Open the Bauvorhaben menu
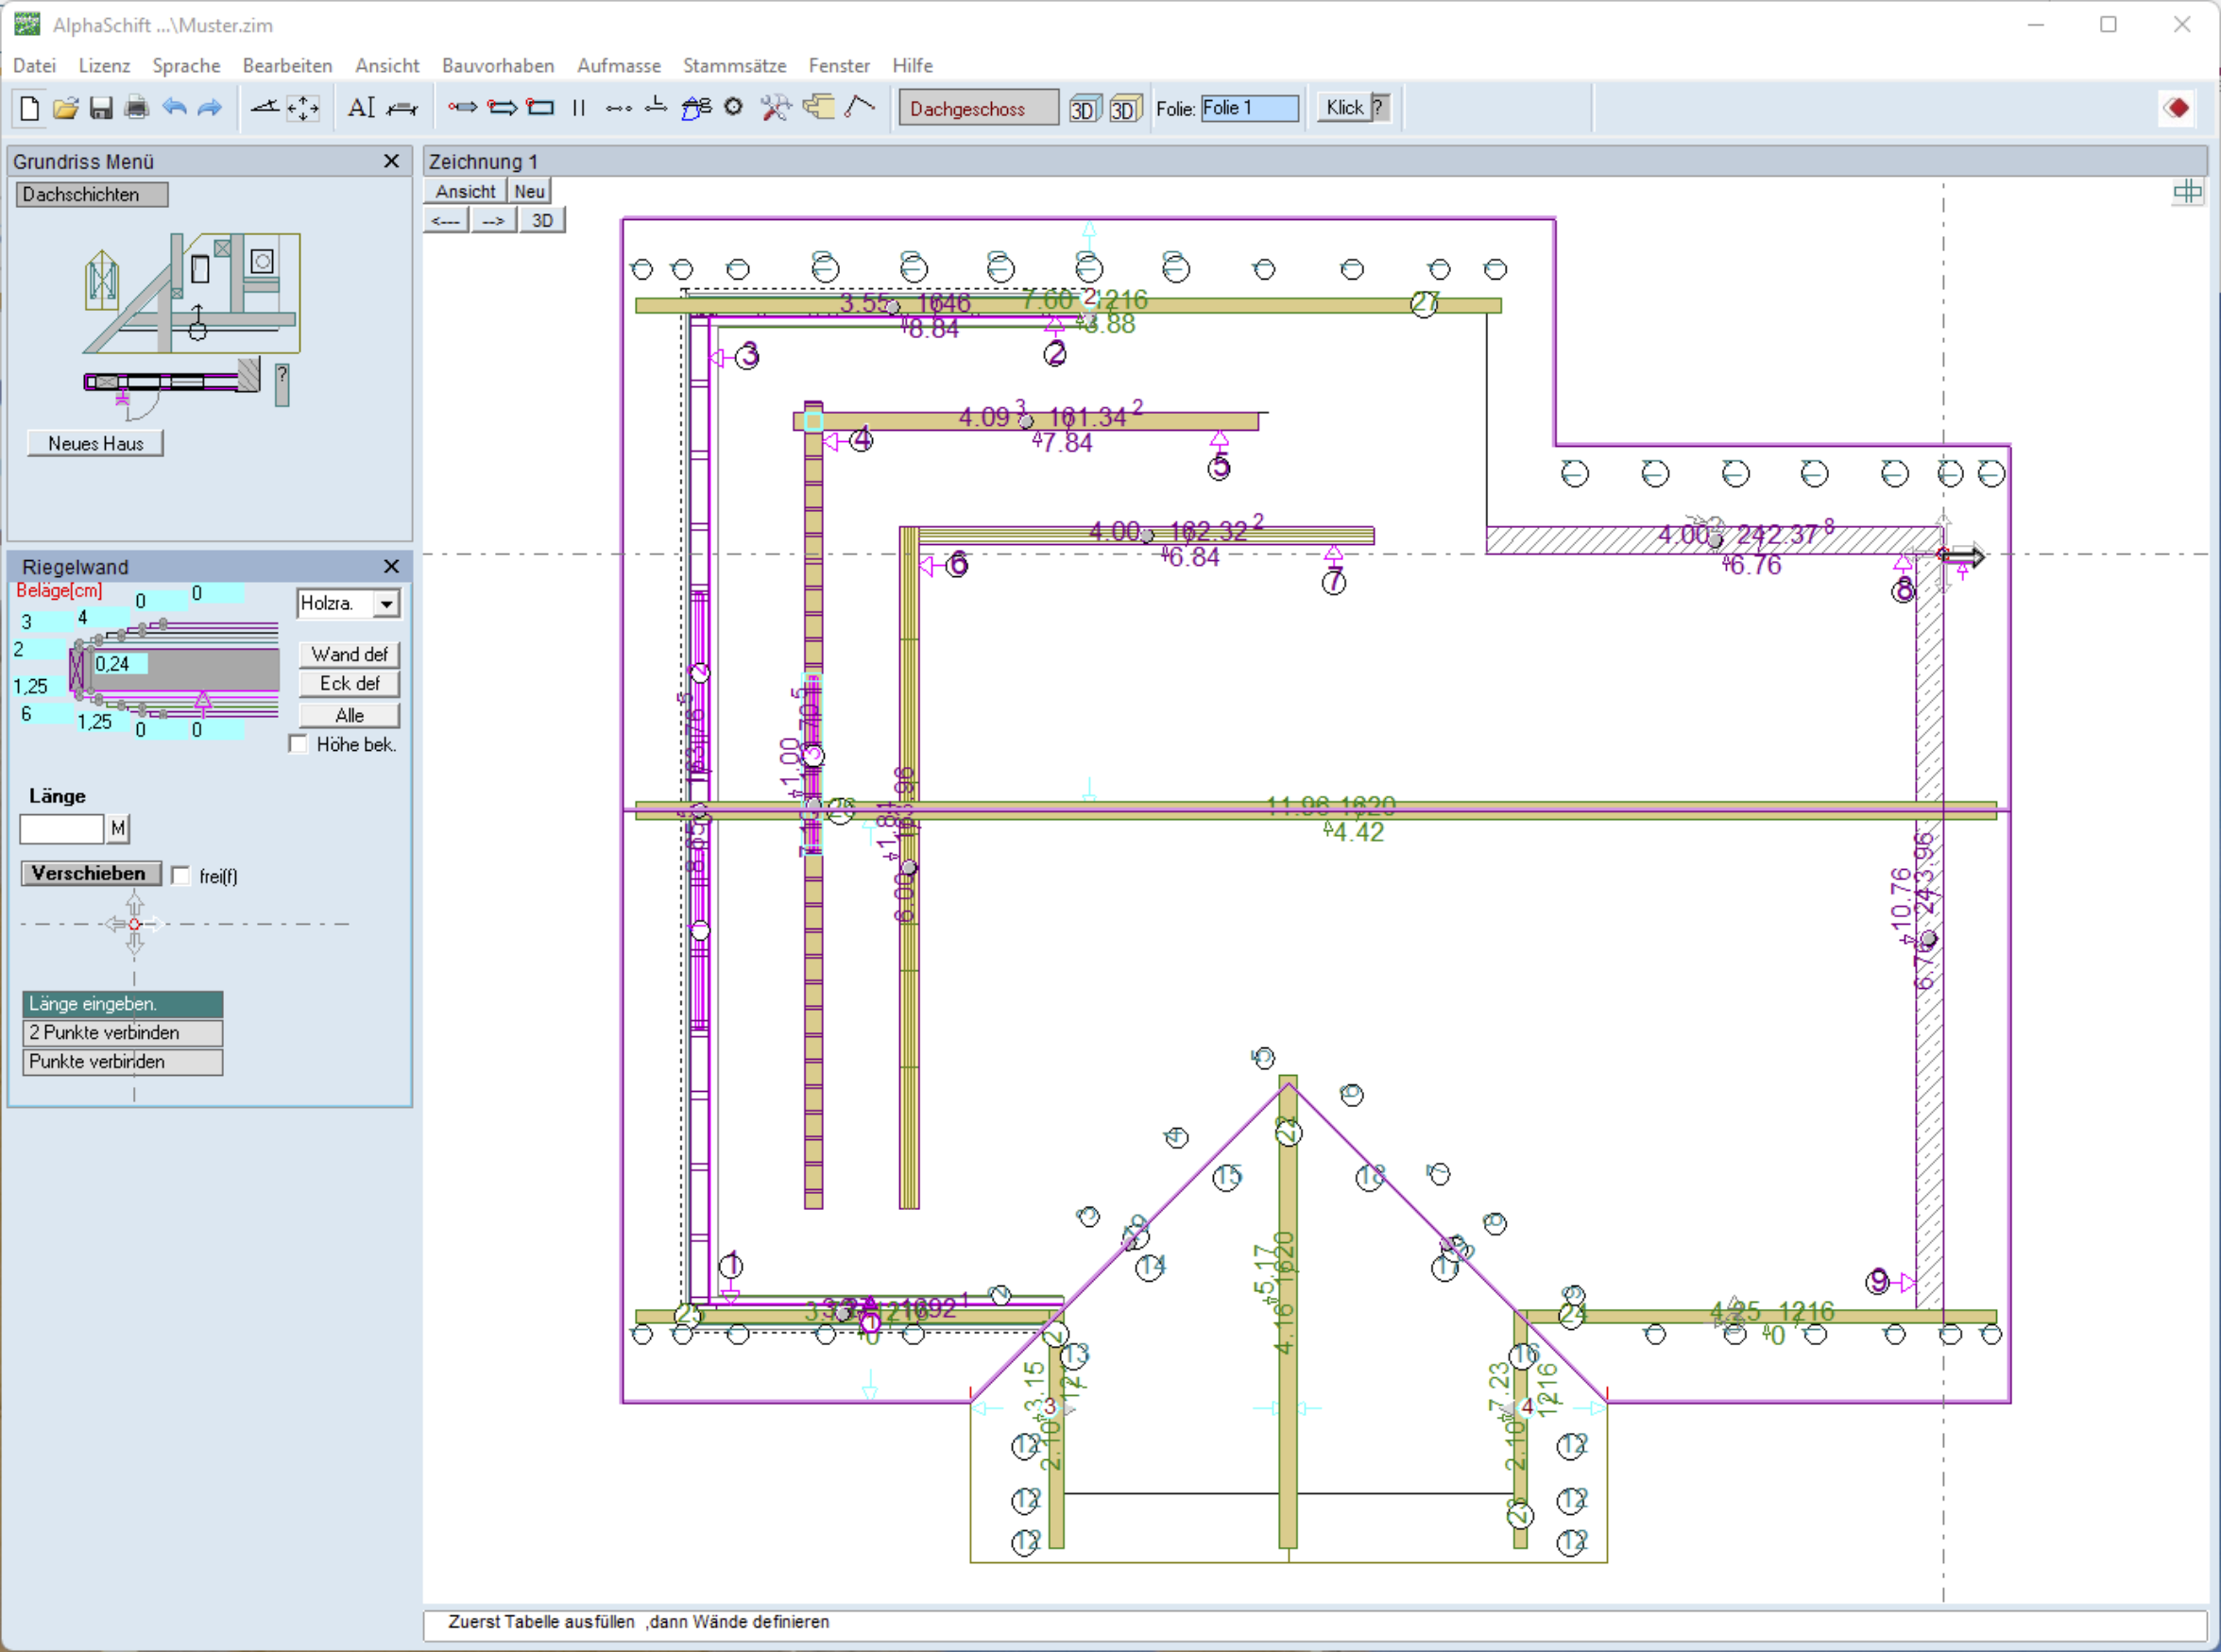Screen dimensions: 2221x1652 coord(497,66)
